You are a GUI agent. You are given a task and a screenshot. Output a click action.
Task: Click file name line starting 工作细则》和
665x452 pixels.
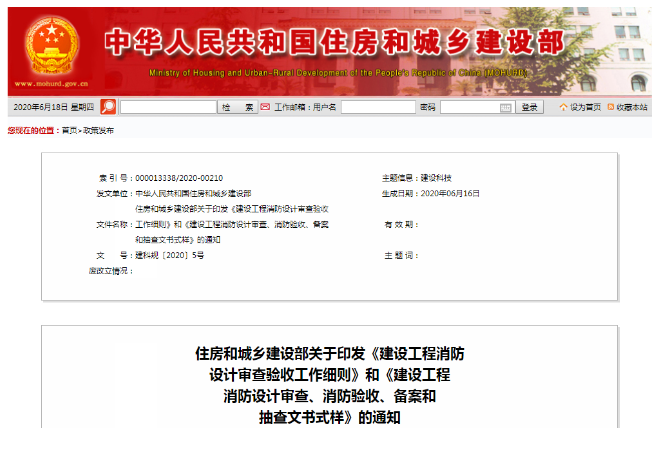coord(232,225)
